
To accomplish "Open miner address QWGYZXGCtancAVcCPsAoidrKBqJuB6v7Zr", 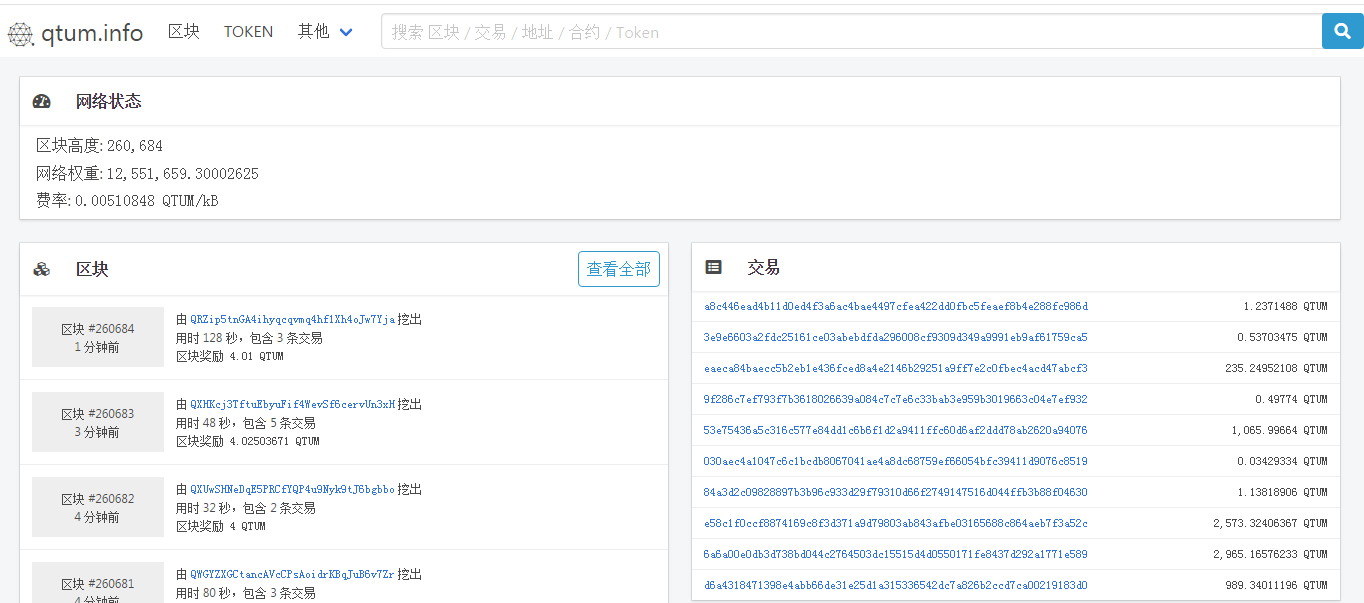I will [292, 575].
